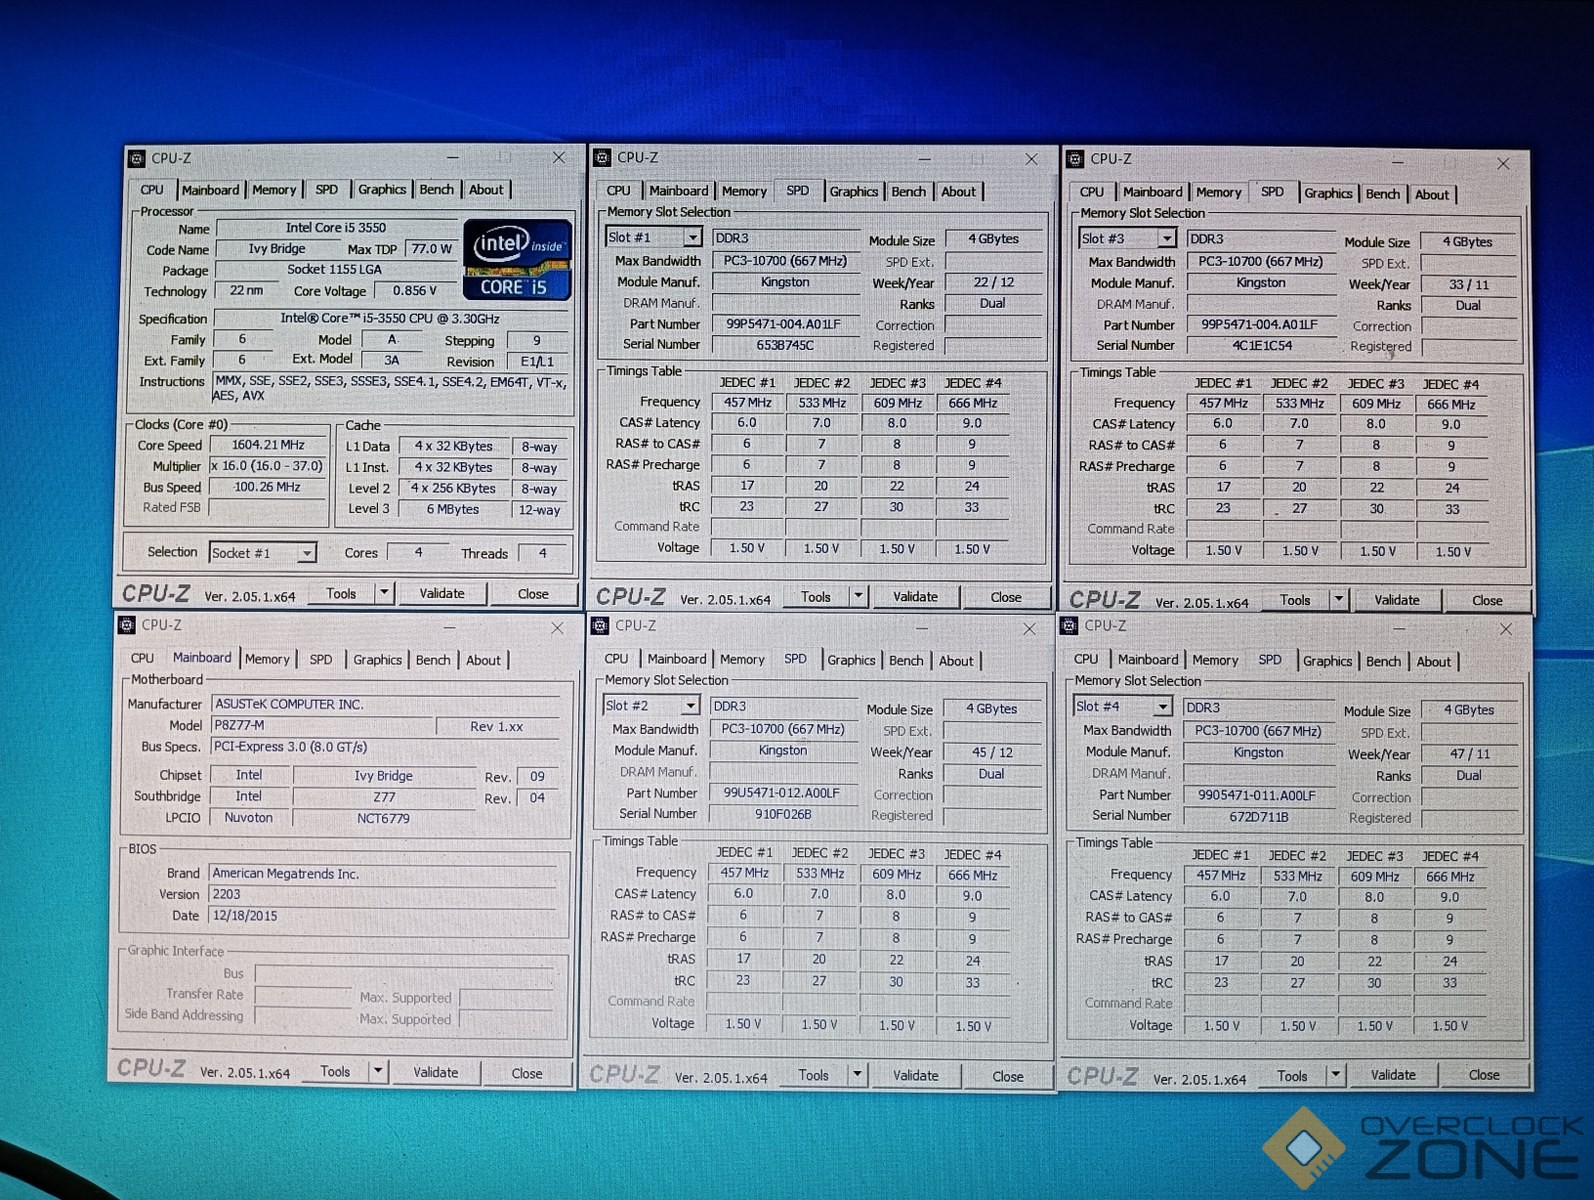
Task: Click Validate in the Slot #1 window
Action: click(x=915, y=596)
